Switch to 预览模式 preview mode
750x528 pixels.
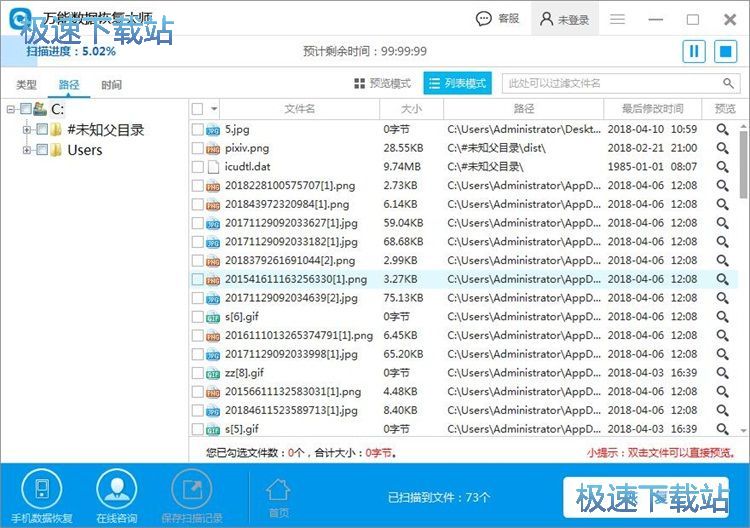coord(382,84)
